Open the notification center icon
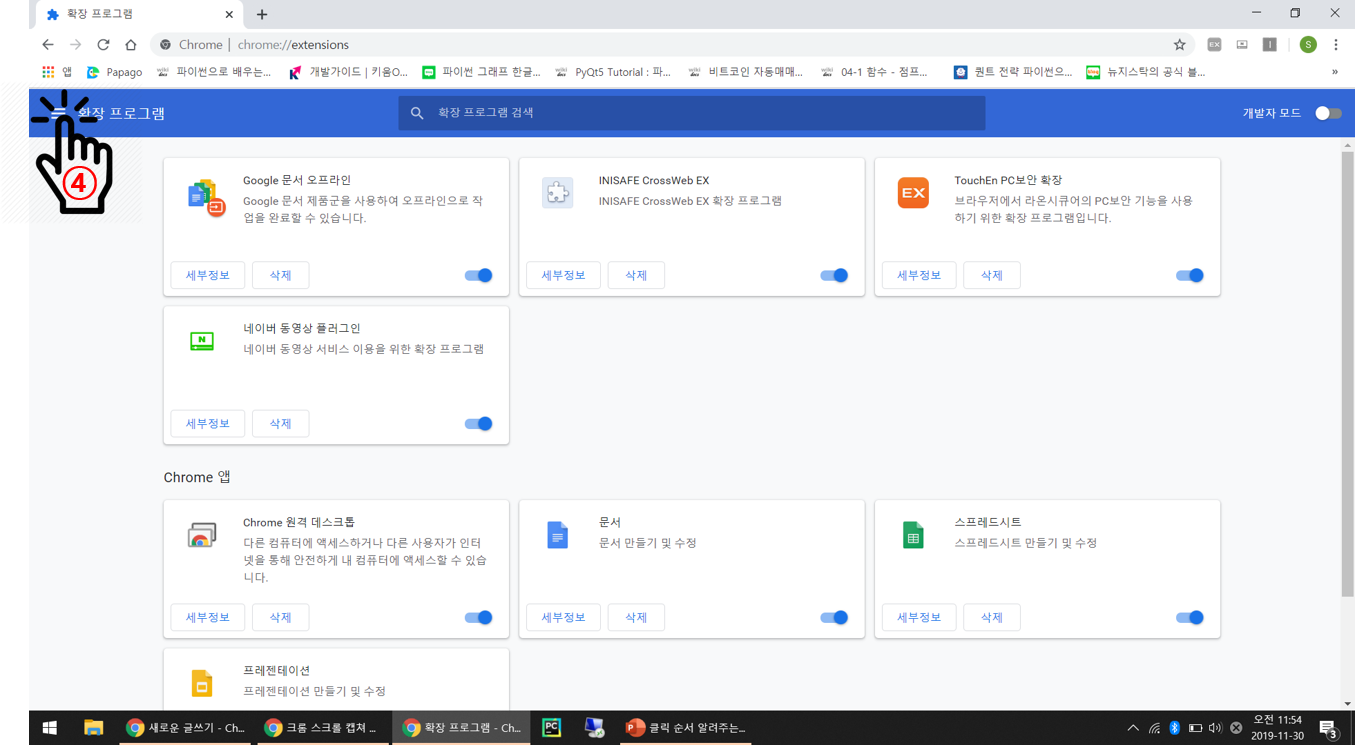 coord(1328,728)
